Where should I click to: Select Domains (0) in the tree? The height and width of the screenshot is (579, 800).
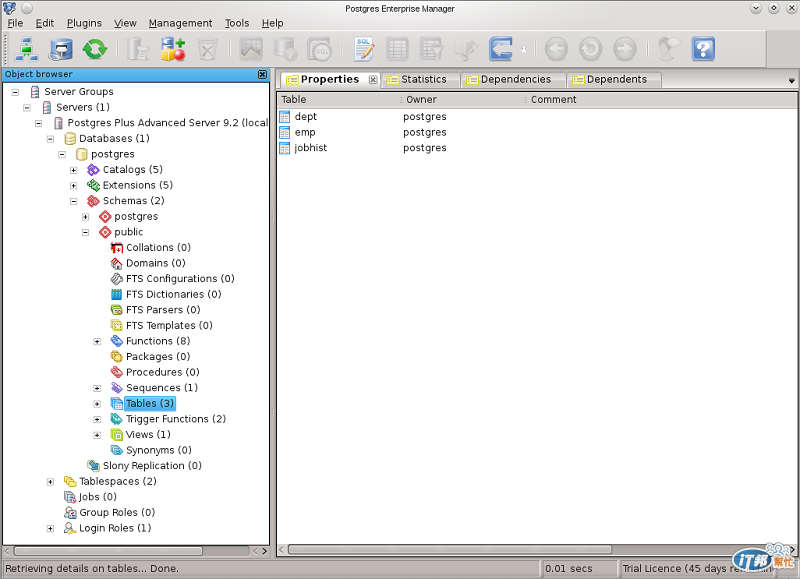(x=156, y=263)
